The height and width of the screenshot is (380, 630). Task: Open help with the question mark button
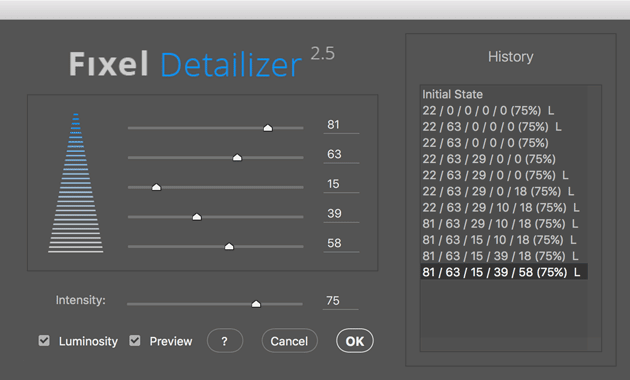coord(225,341)
